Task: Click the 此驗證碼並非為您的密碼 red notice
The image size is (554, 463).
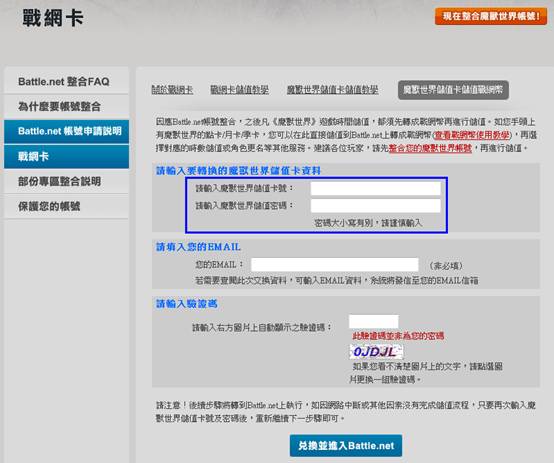Action: click(x=398, y=336)
